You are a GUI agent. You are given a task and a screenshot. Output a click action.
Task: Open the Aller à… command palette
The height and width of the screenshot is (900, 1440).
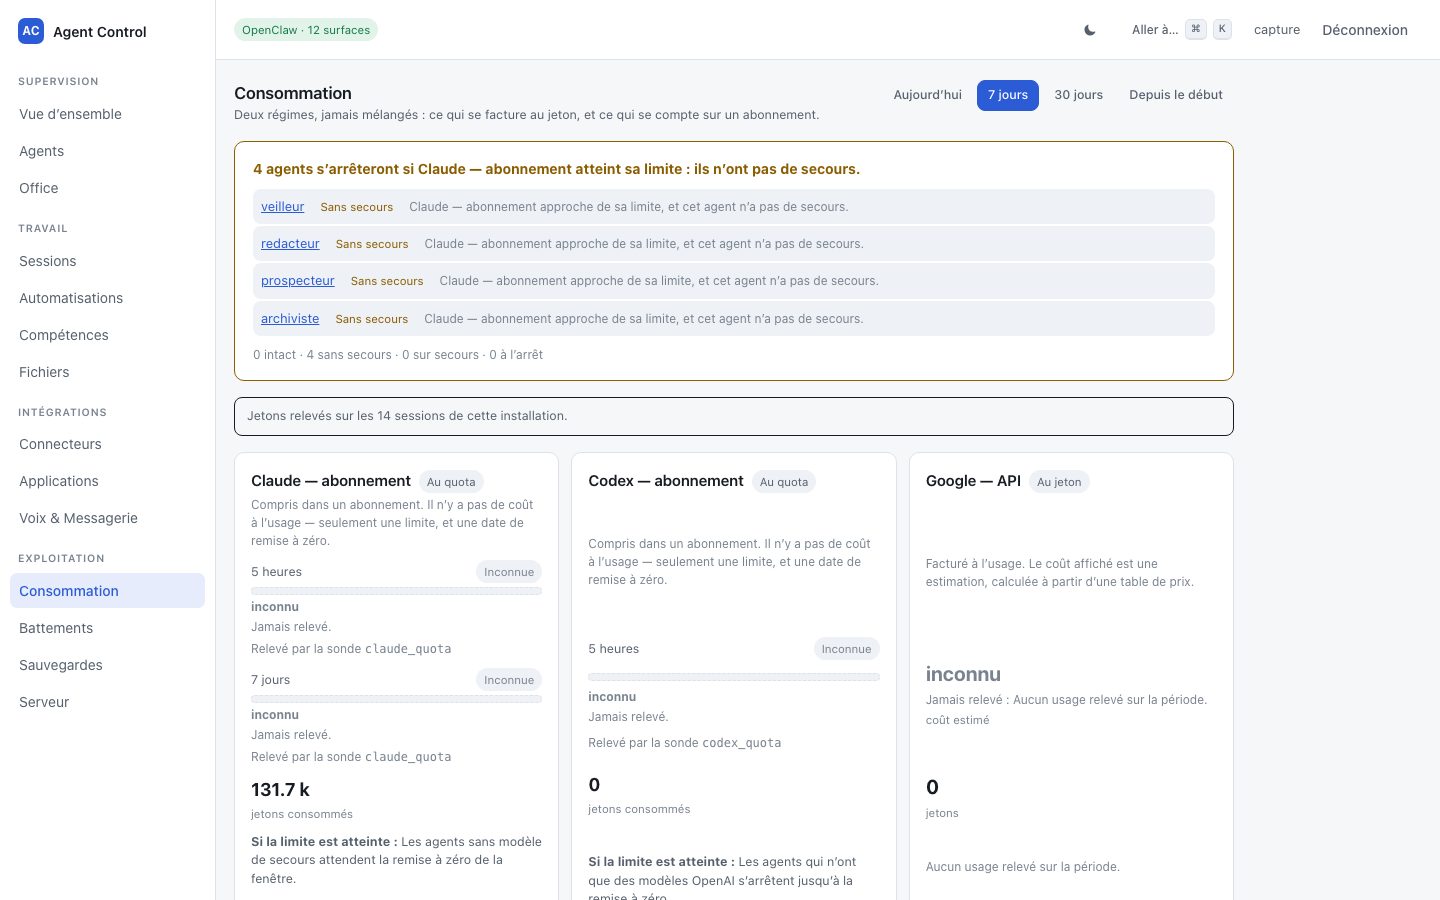tap(1181, 30)
